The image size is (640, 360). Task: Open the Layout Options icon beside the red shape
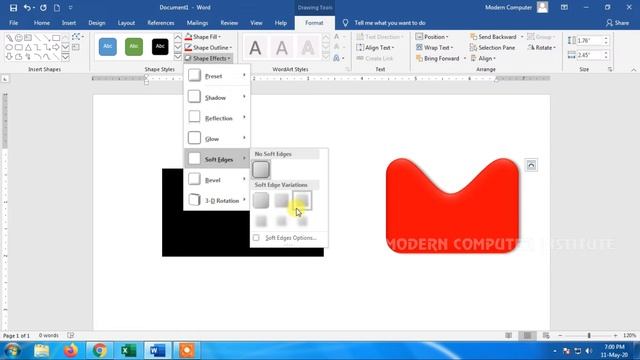point(531,165)
